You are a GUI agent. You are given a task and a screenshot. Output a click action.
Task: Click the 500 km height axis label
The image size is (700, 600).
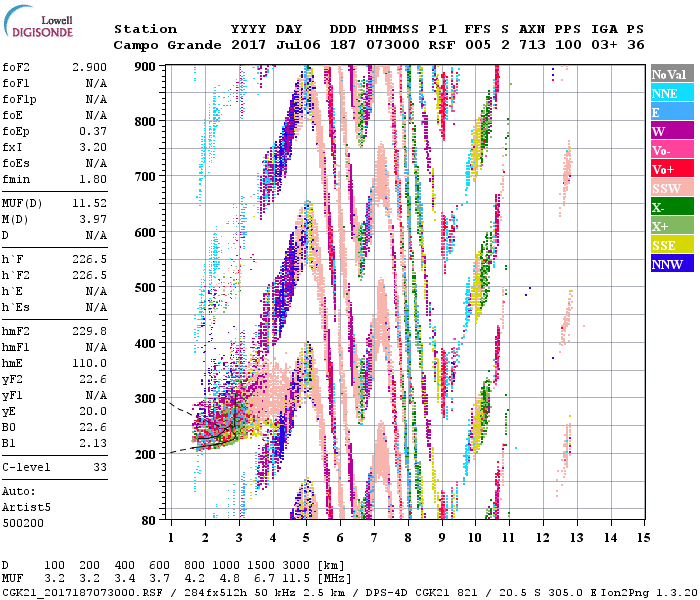click(145, 288)
